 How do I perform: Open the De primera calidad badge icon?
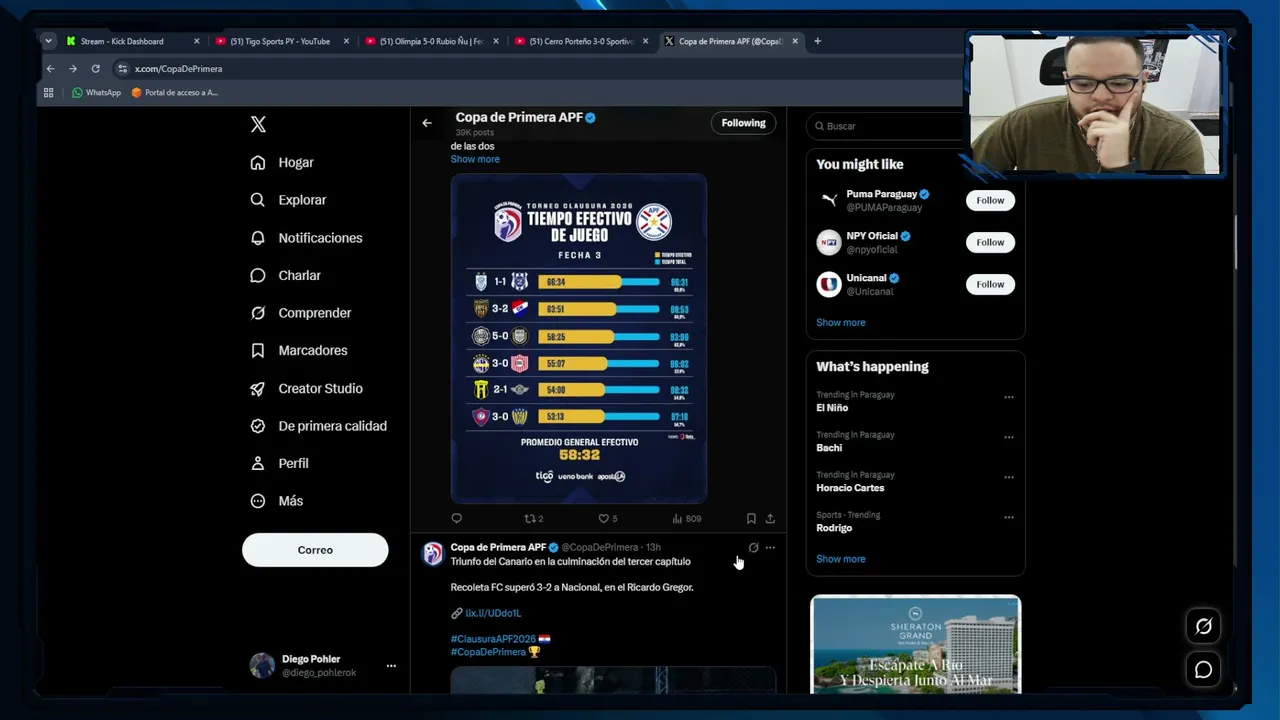258,426
